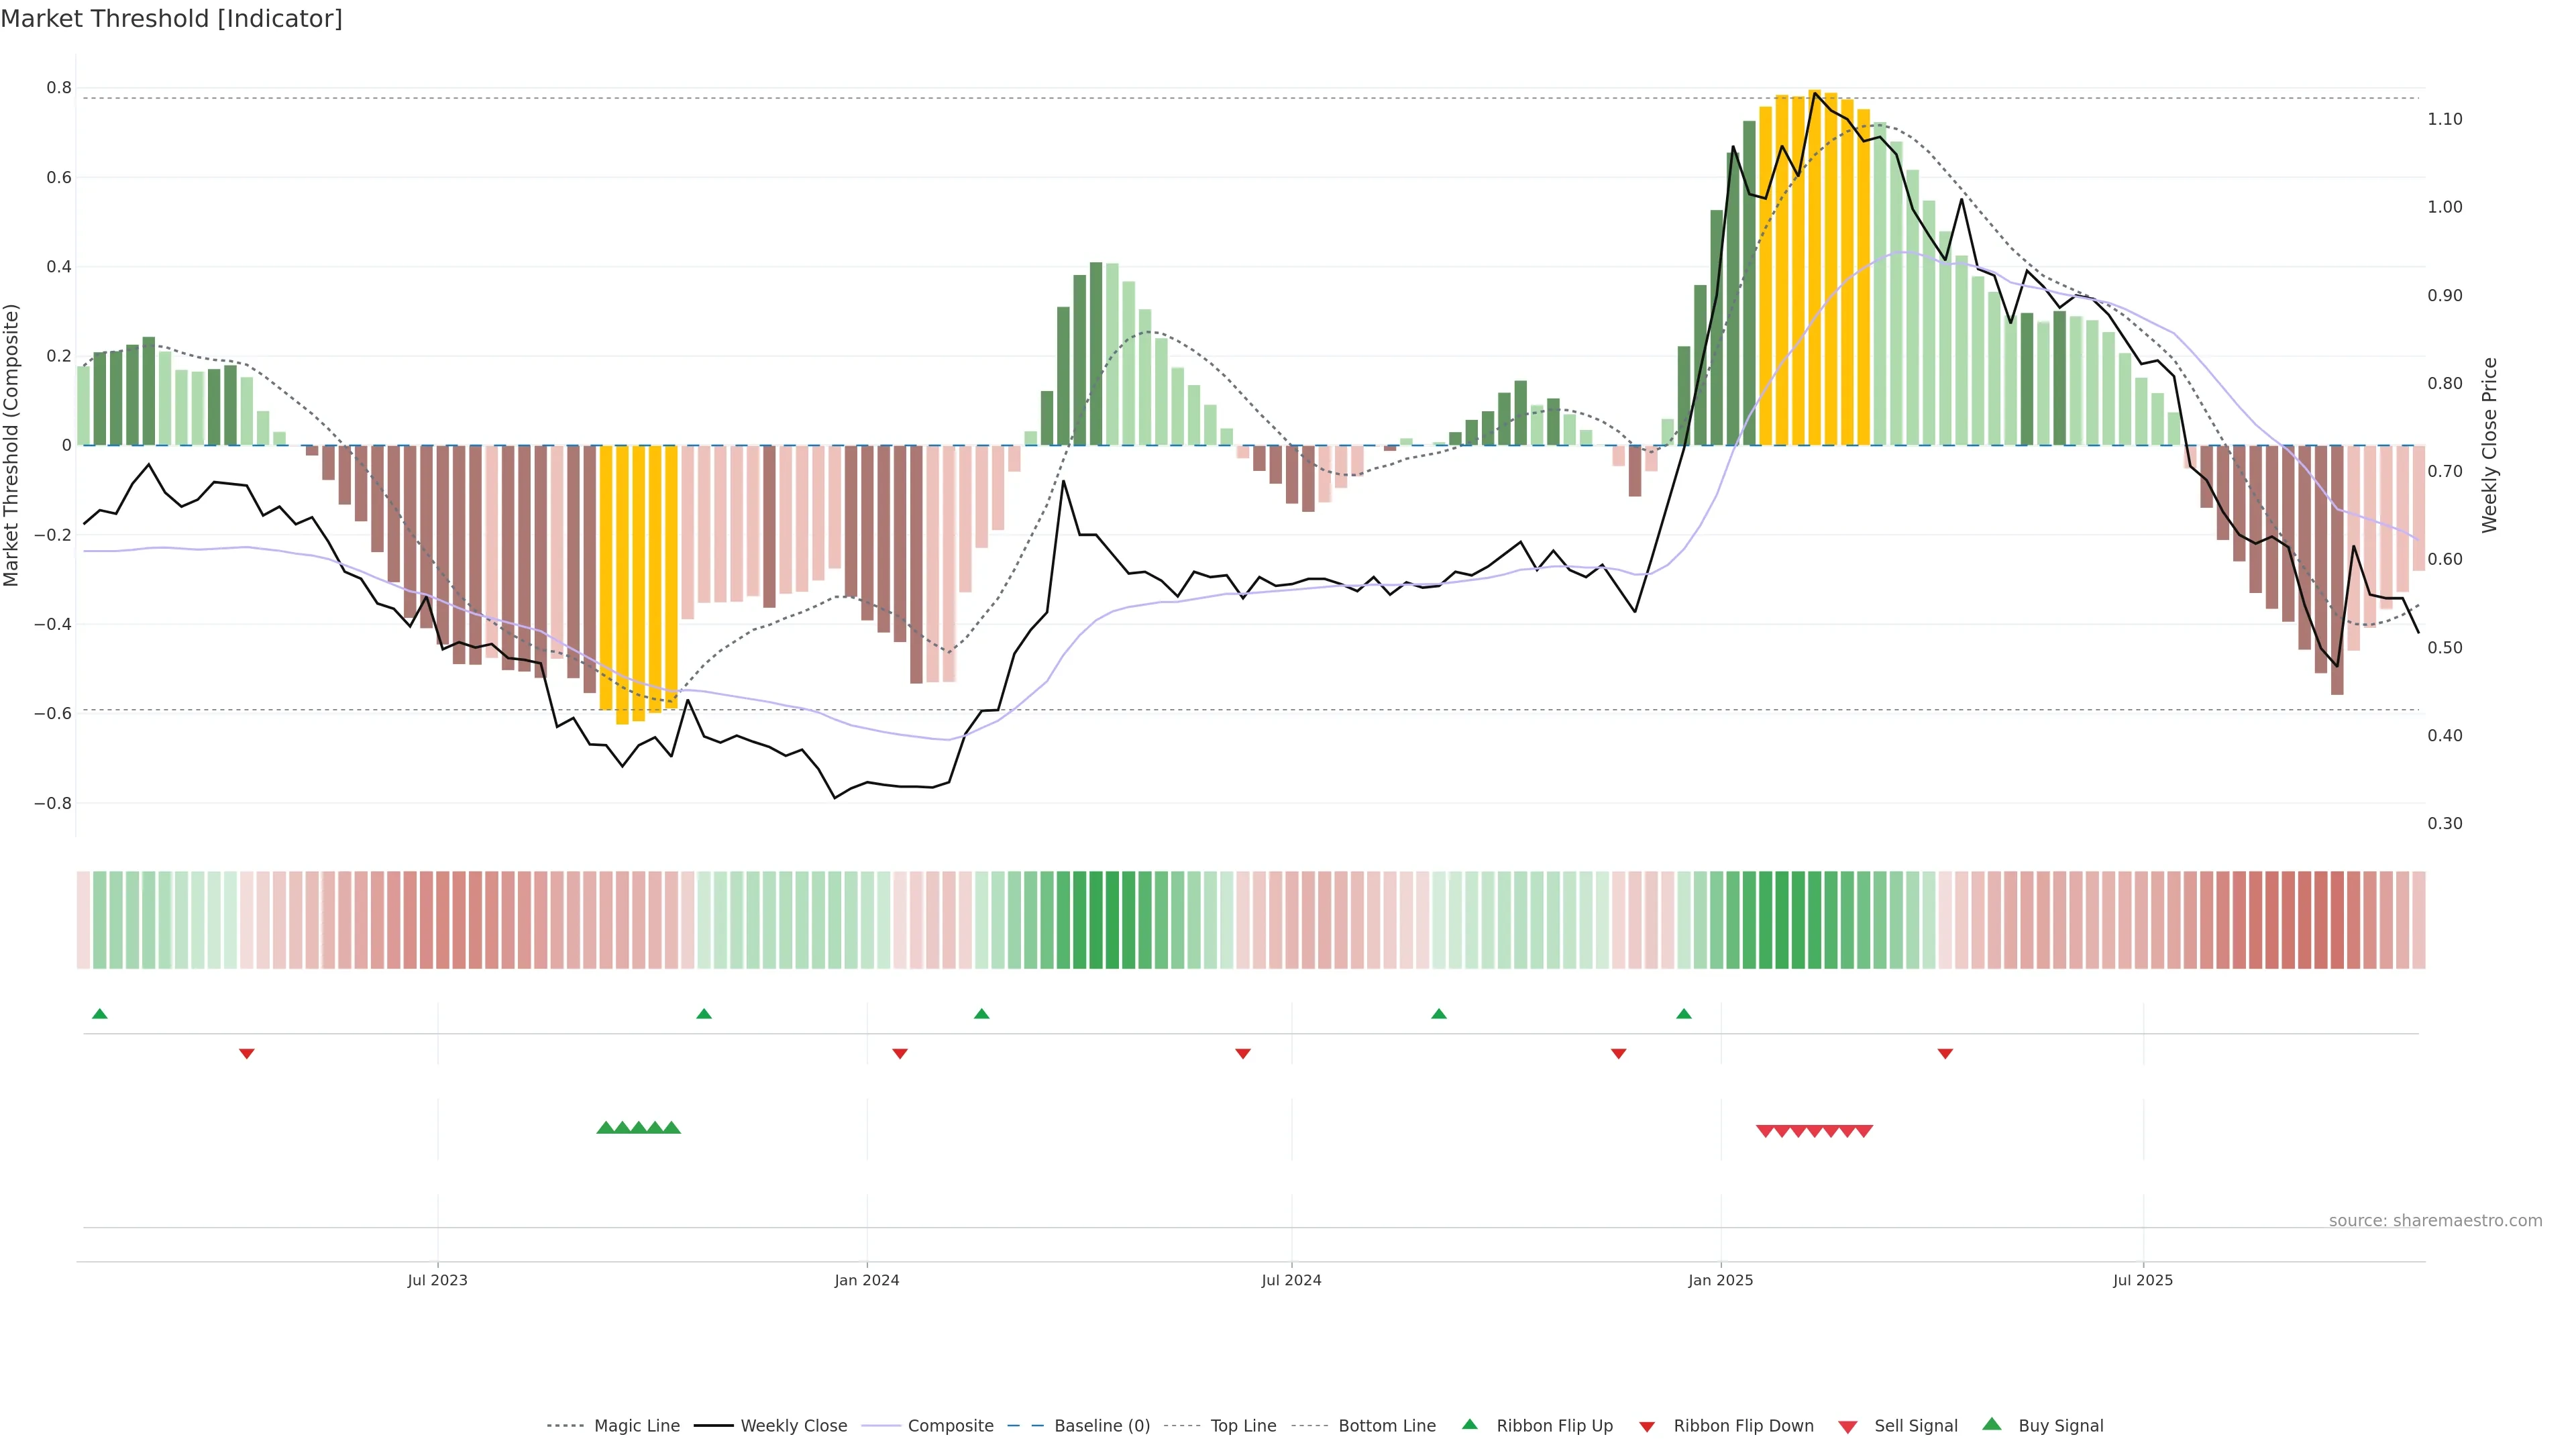Click the Jul 2023 x-axis label

pyautogui.click(x=437, y=1280)
